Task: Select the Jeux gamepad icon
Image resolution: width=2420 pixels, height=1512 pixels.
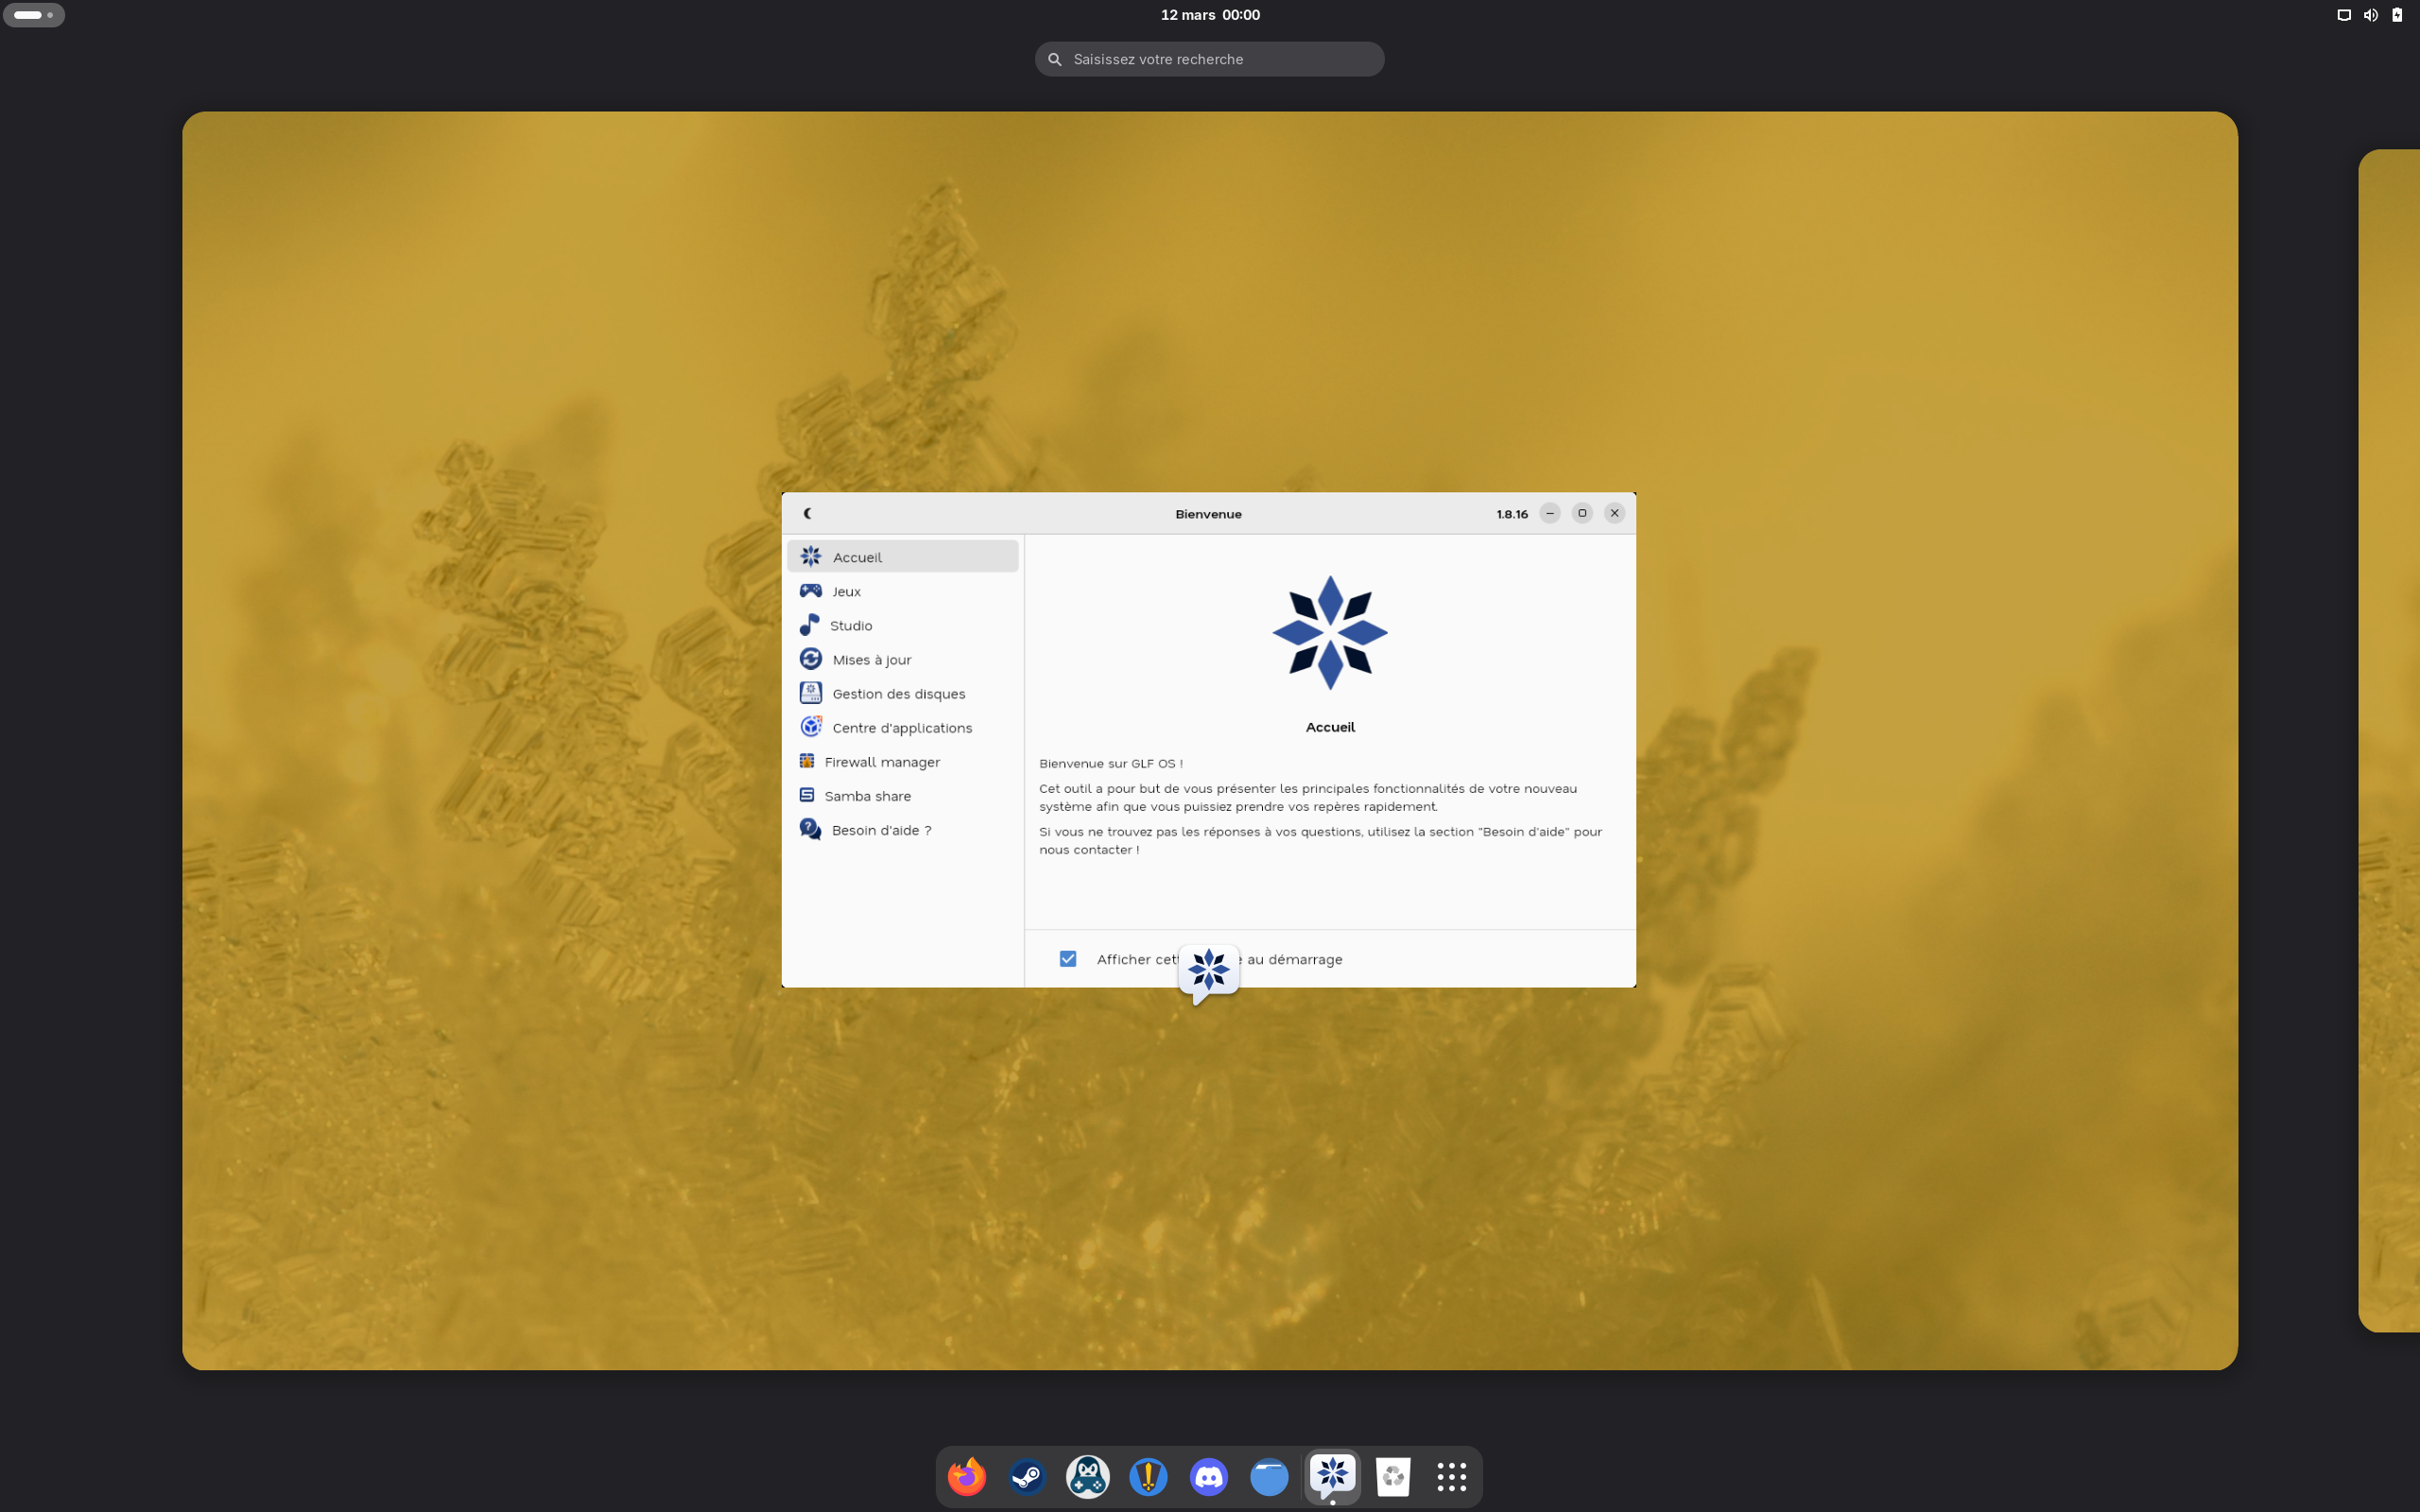Action: point(810,591)
